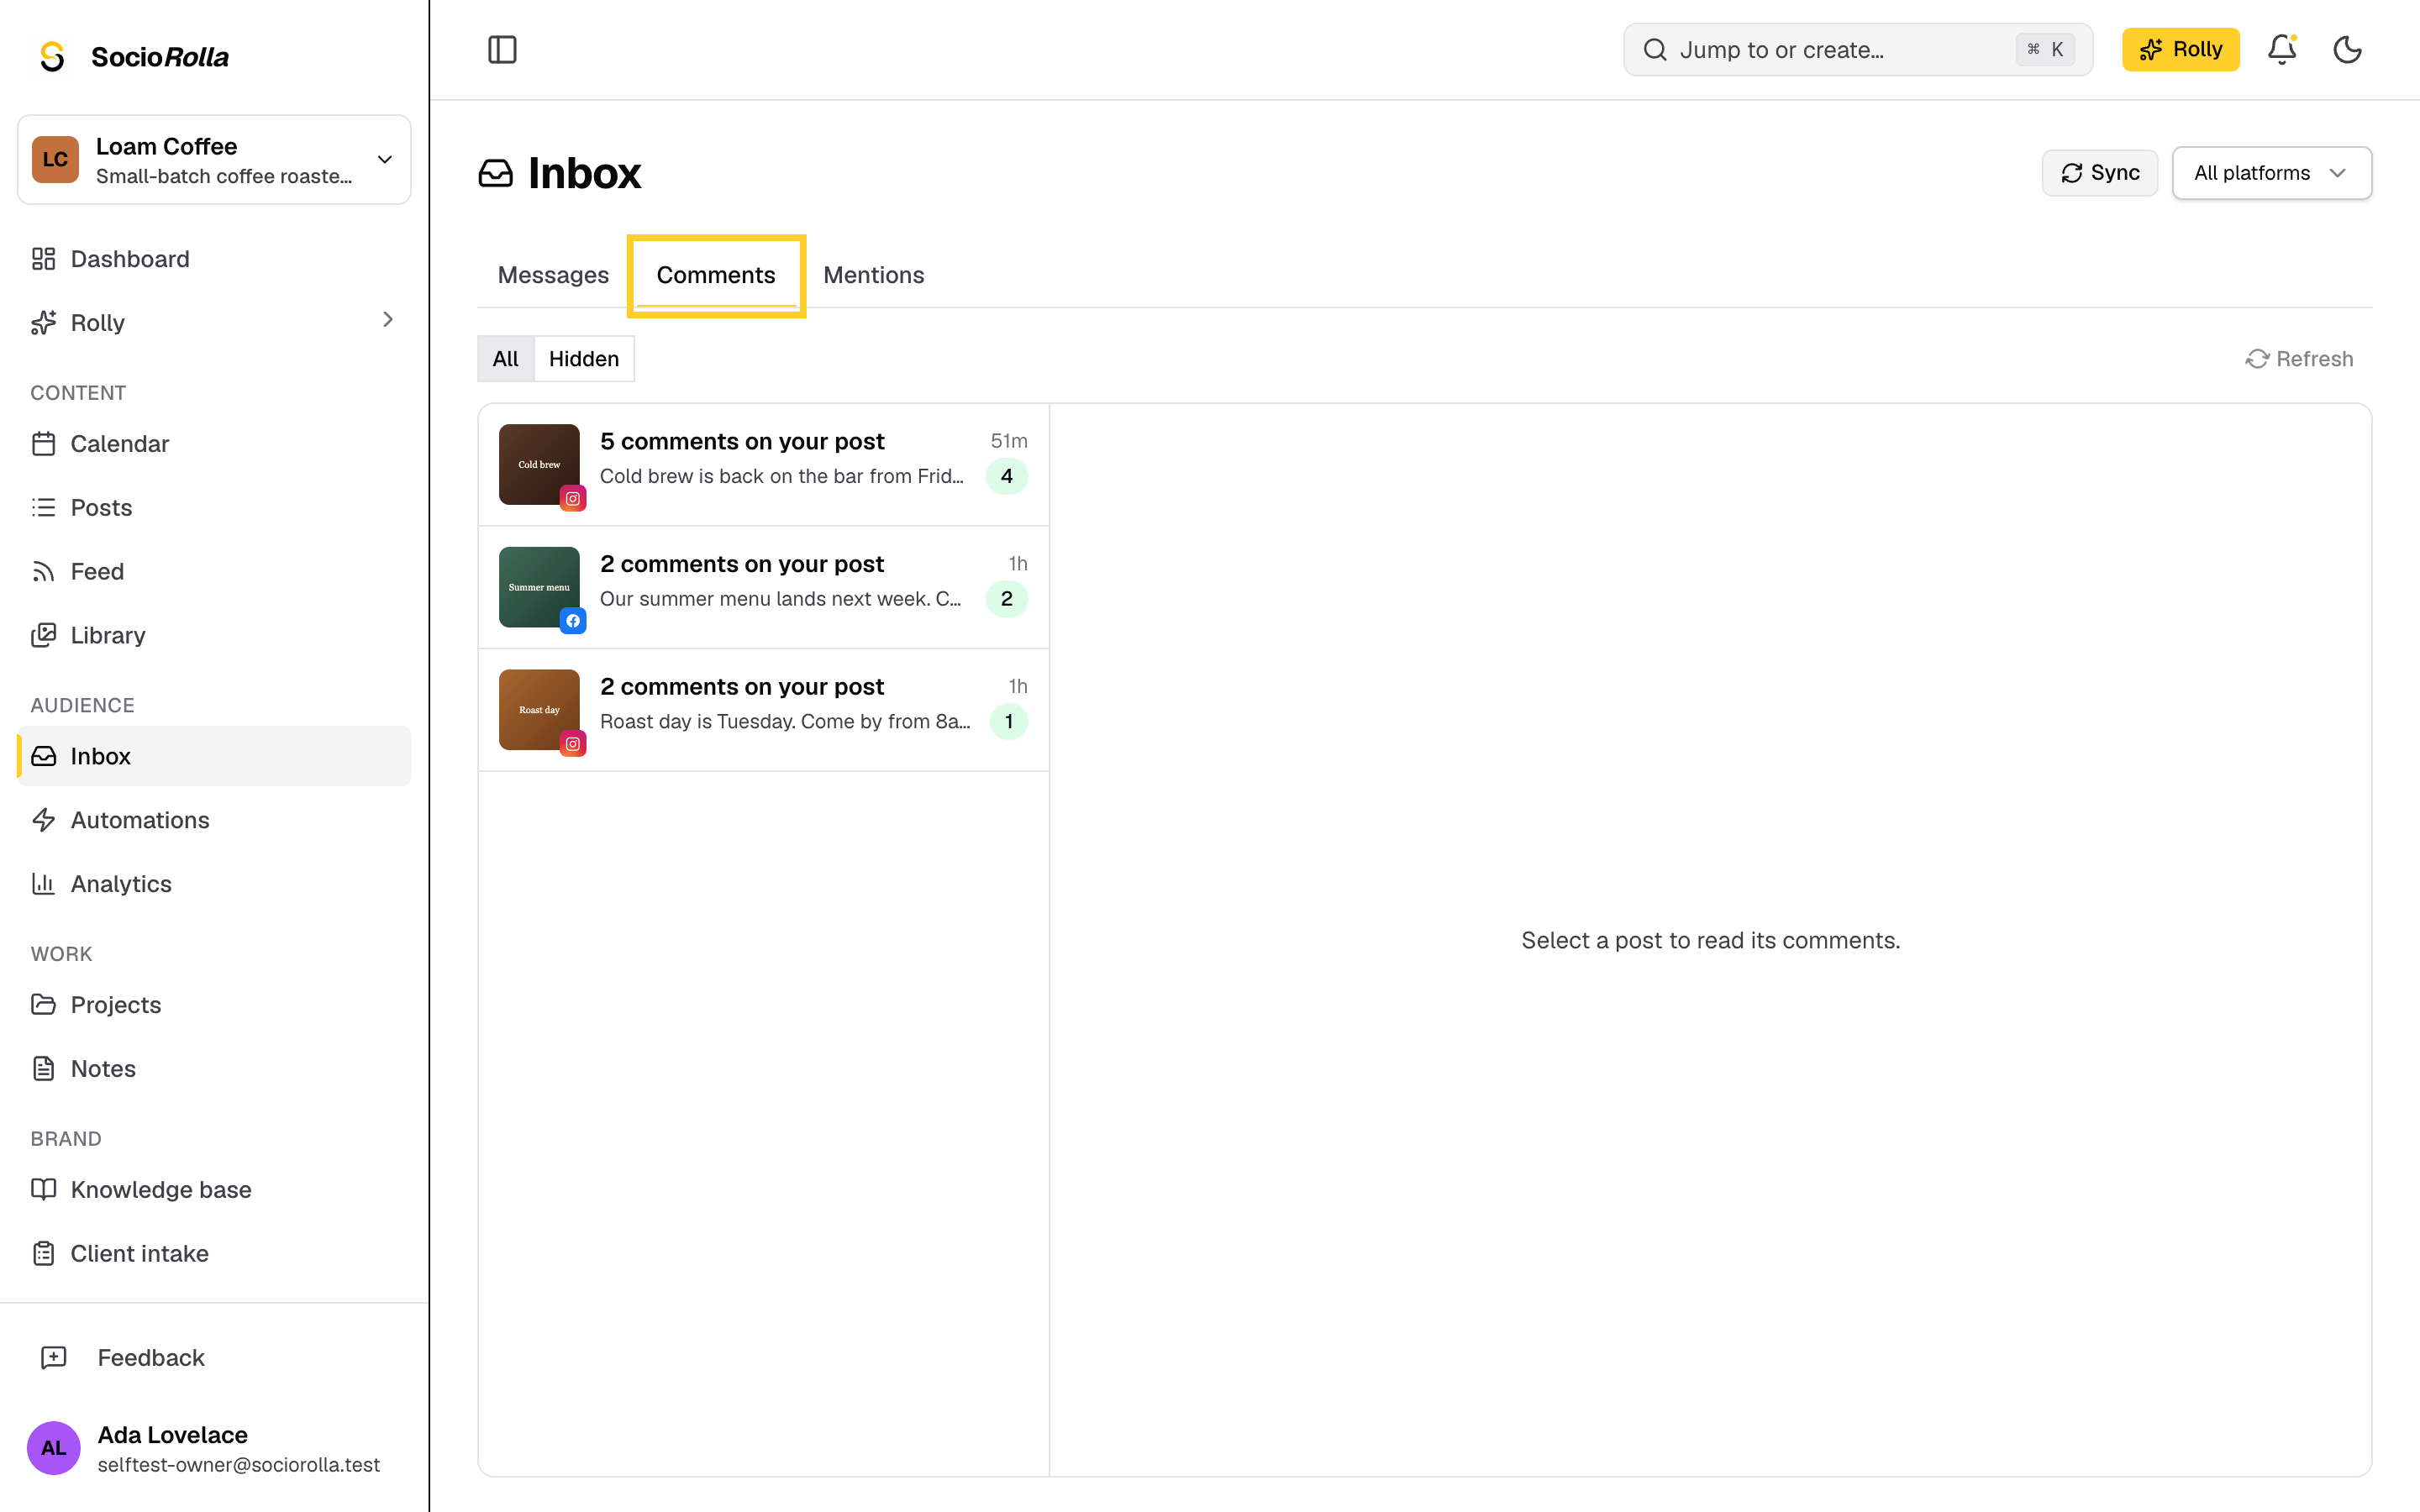Image resolution: width=2420 pixels, height=1512 pixels.
Task: Focus the Jump to or create search field
Action: point(1858,49)
